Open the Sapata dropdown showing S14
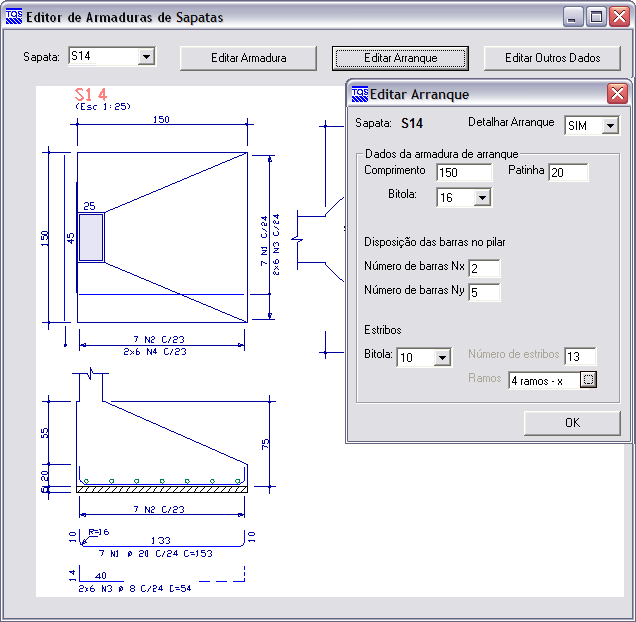636x622 pixels. pos(147,57)
